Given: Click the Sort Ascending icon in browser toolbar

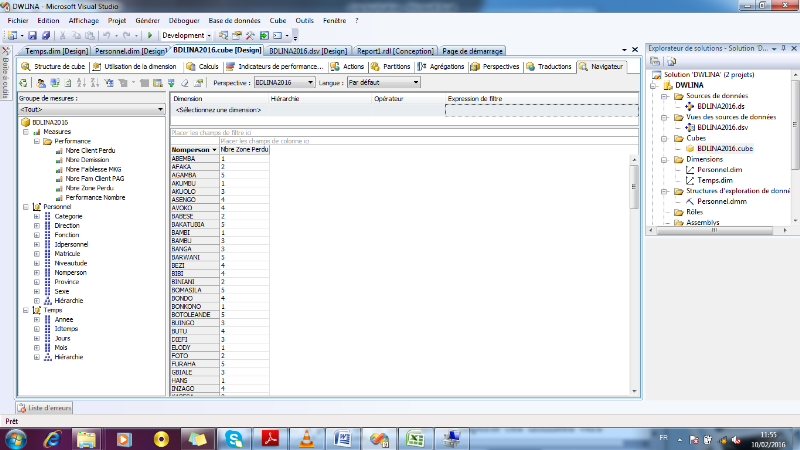Looking at the screenshot, I should 81,83.
